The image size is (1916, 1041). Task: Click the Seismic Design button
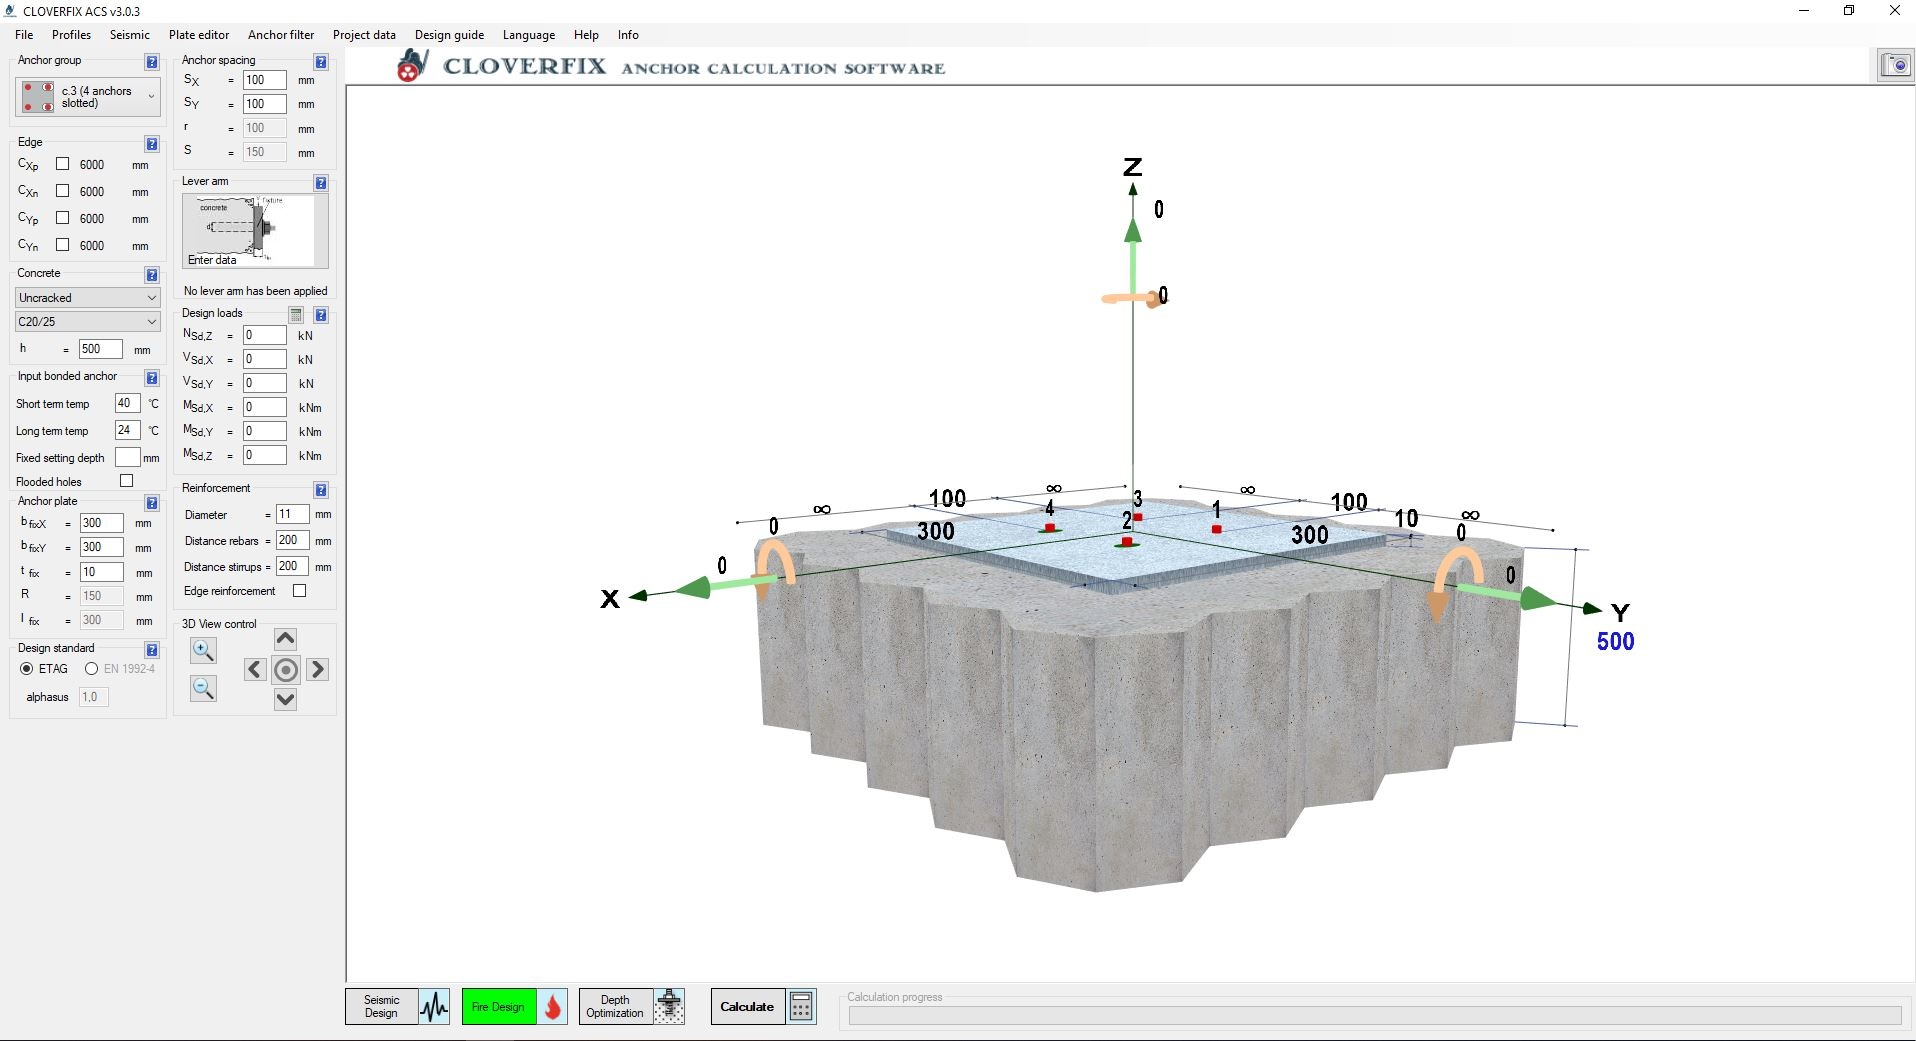pyautogui.click(x=381, y=1007)
